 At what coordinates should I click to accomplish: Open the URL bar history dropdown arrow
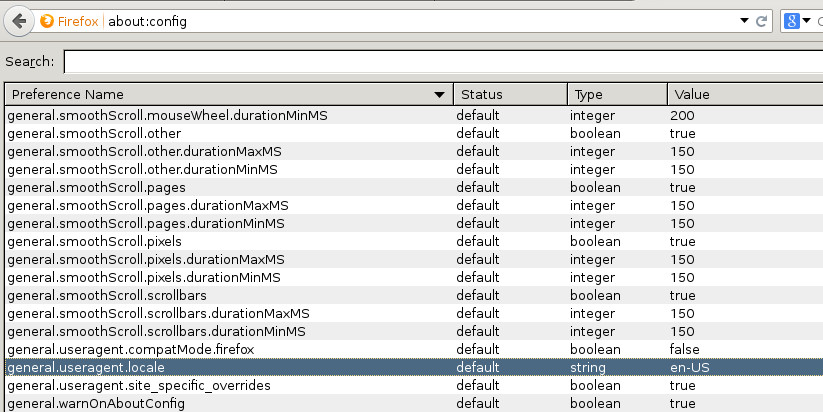tap(744, 21)
